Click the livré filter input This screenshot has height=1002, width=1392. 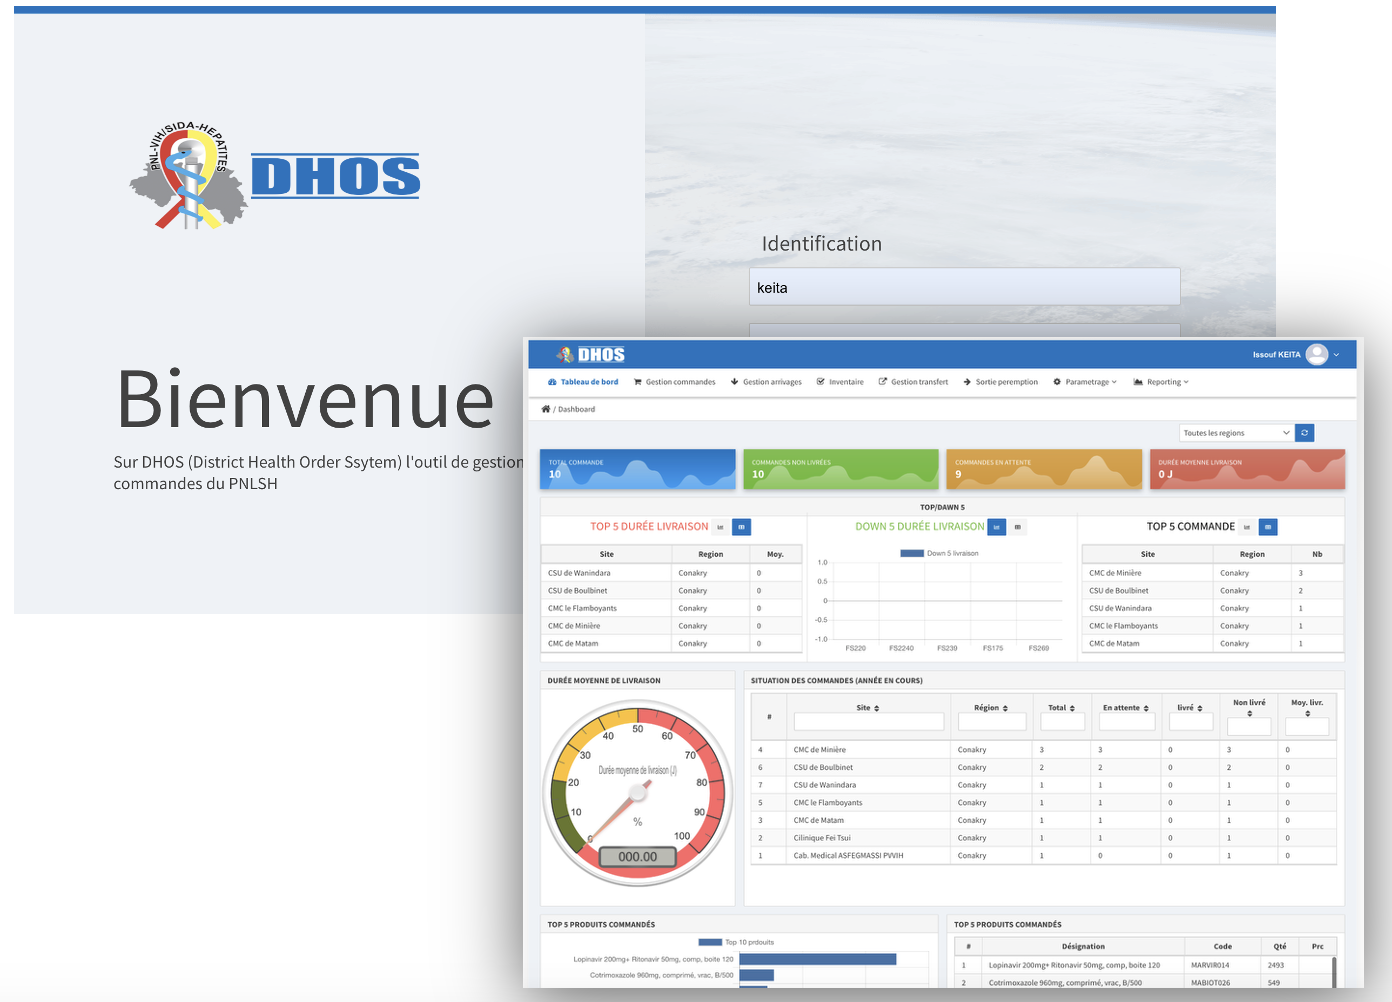(1190, 722)
